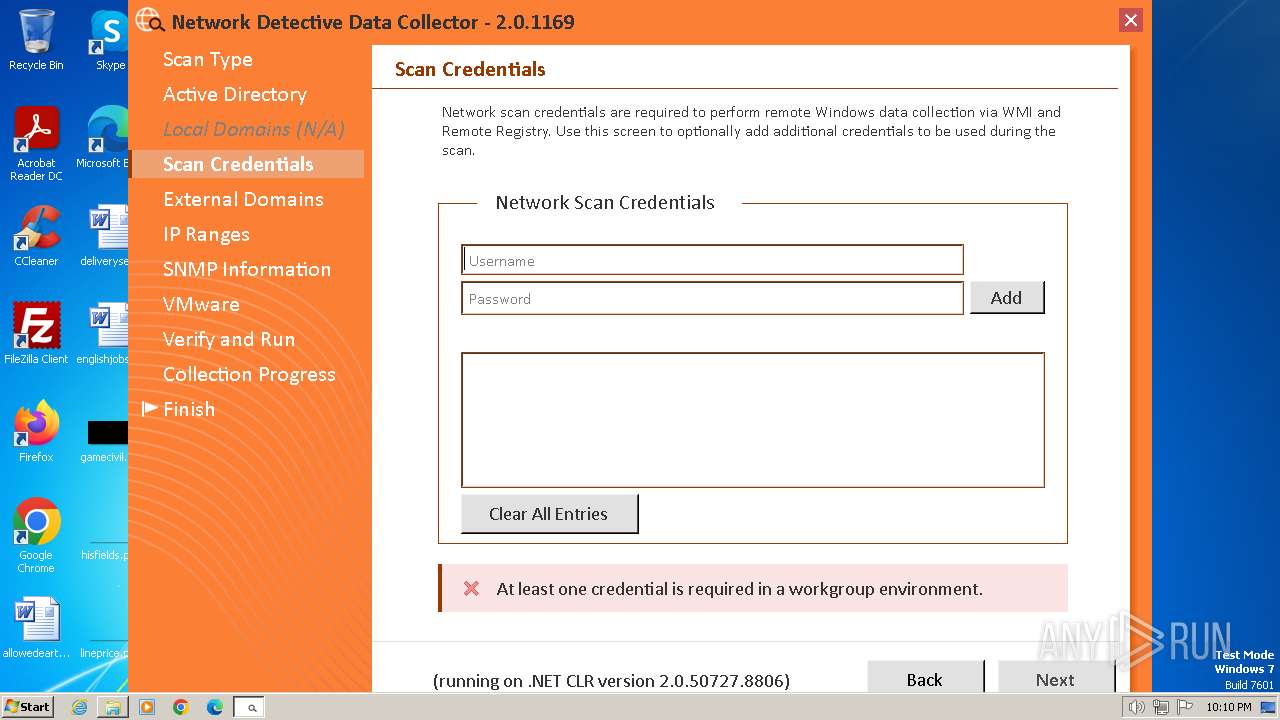Click the volume speaker tray icon
Image resolution: width=1280 pixels, height=720 pixels.
(1136, 707)
